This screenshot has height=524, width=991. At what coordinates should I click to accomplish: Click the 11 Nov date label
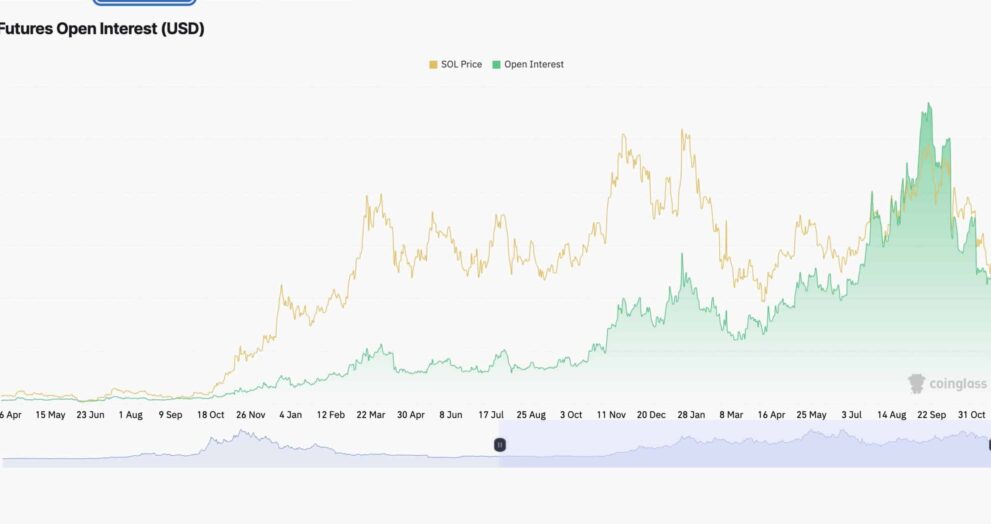point(611,414)
